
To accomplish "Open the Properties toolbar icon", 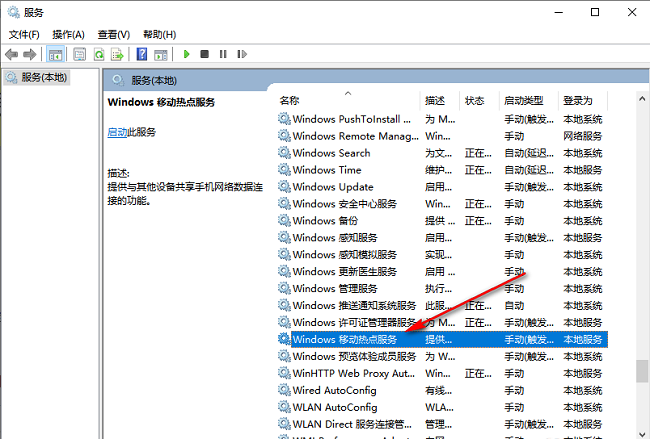I will click(79, 54).
